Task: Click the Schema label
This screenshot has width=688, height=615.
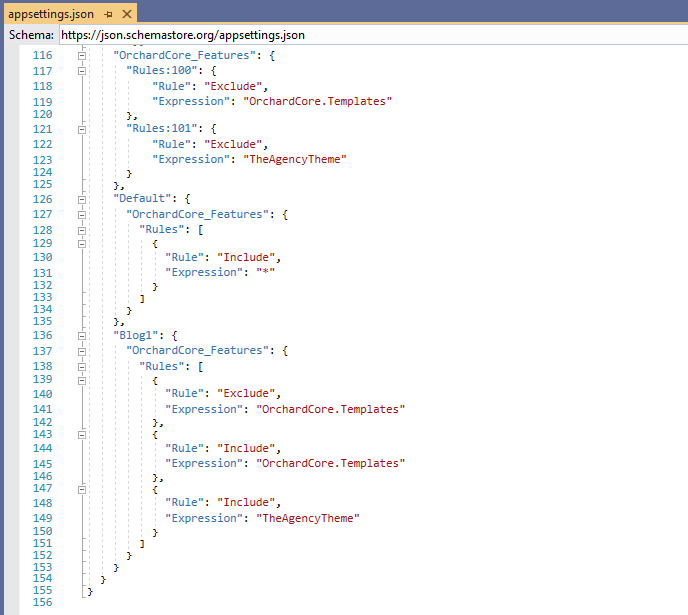Action: [31, 35]
